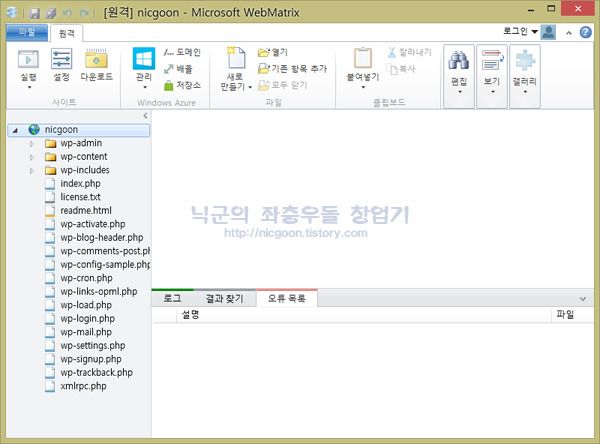The width and height of the screenshot is (600, 444).
Task: Open the 갤러리 puzzle piece icon
Action: click(x=525, y=60)
